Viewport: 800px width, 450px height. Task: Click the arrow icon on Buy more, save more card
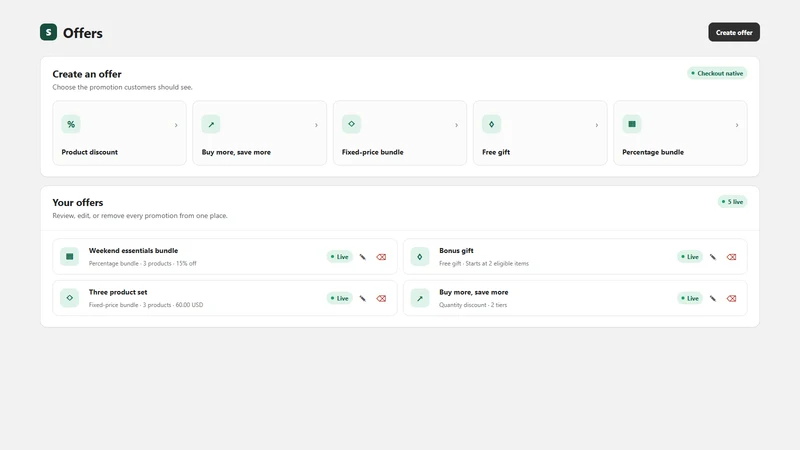click(211, 124)
